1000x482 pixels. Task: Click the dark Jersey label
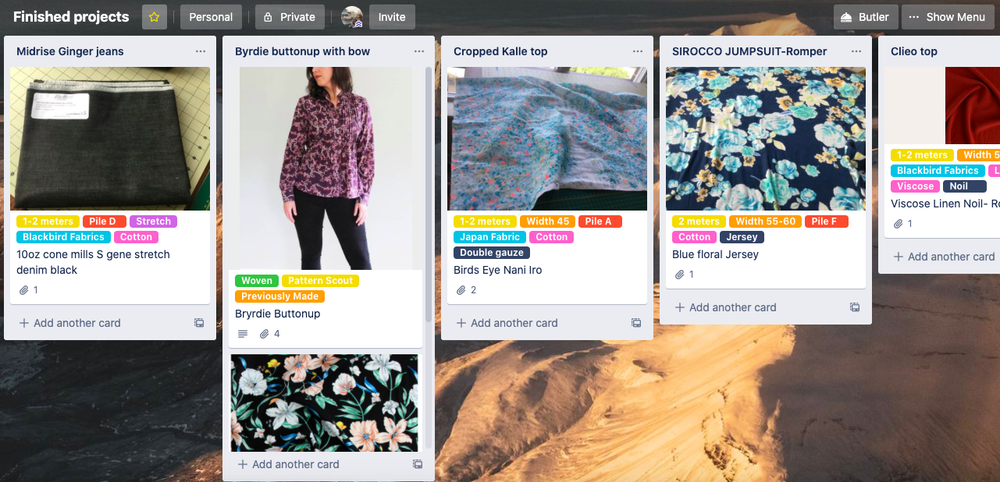(742, 237)
